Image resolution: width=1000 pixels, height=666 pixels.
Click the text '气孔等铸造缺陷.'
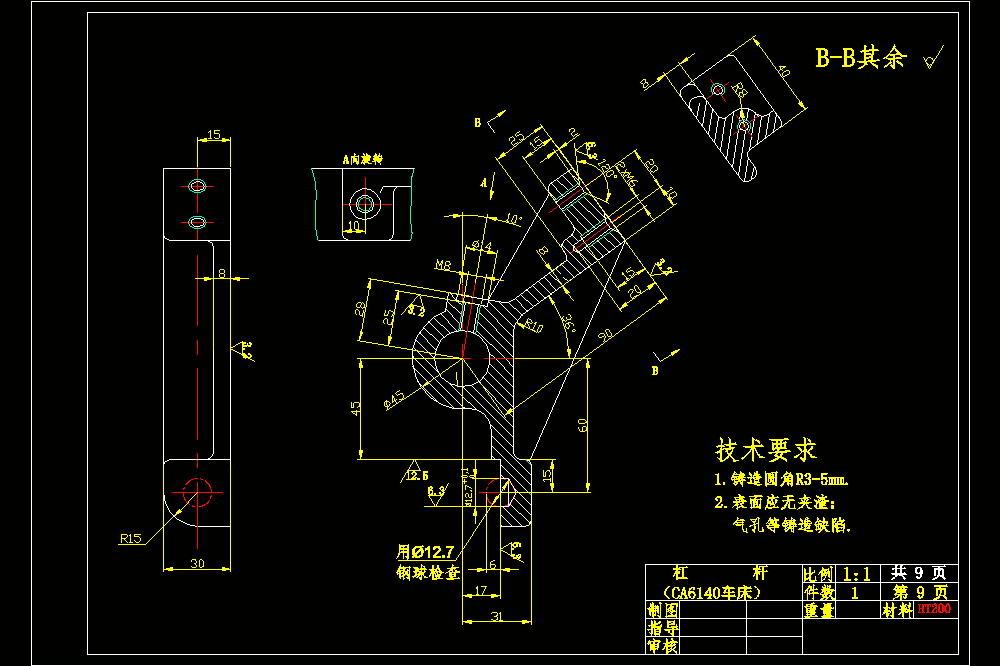(791, 526)
